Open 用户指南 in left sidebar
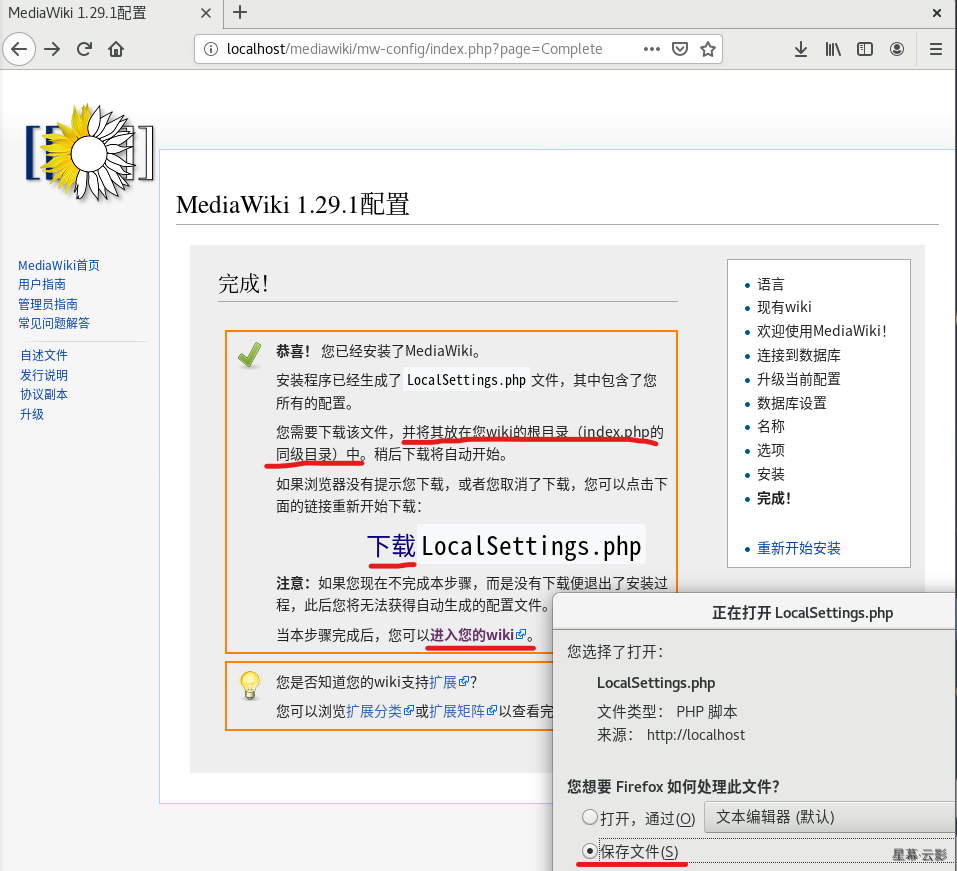 pos(43,285)
